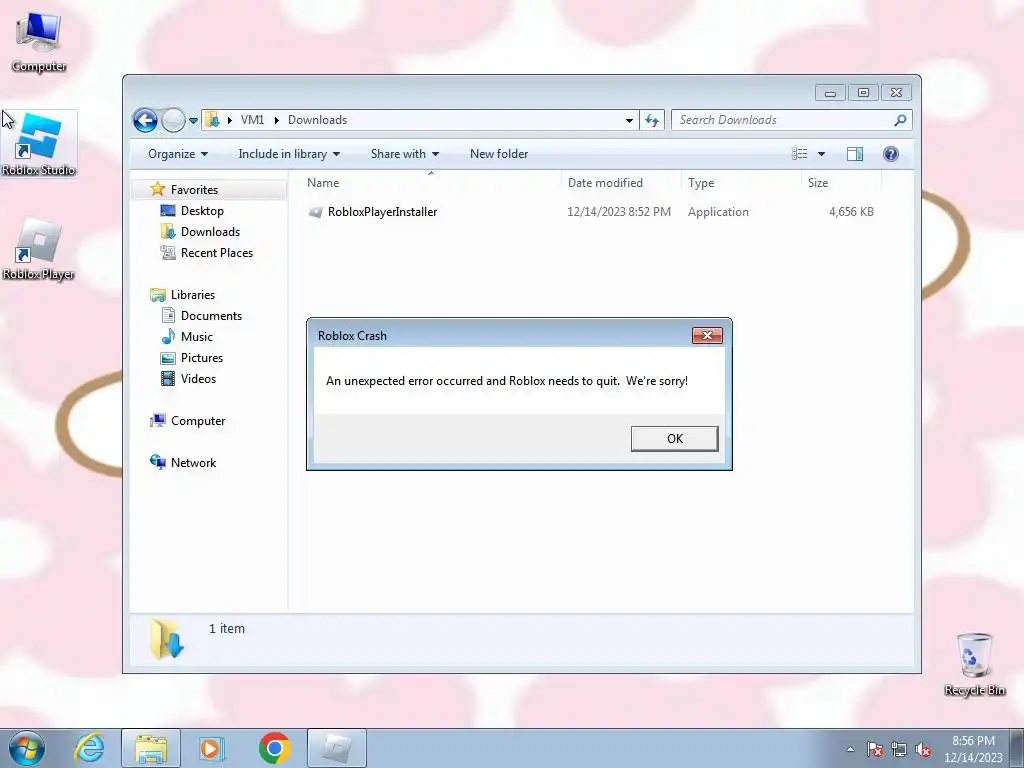Screen dimensions: 1024x768
Task: Open Desktop under Favorites
Action: pos(202,211)
